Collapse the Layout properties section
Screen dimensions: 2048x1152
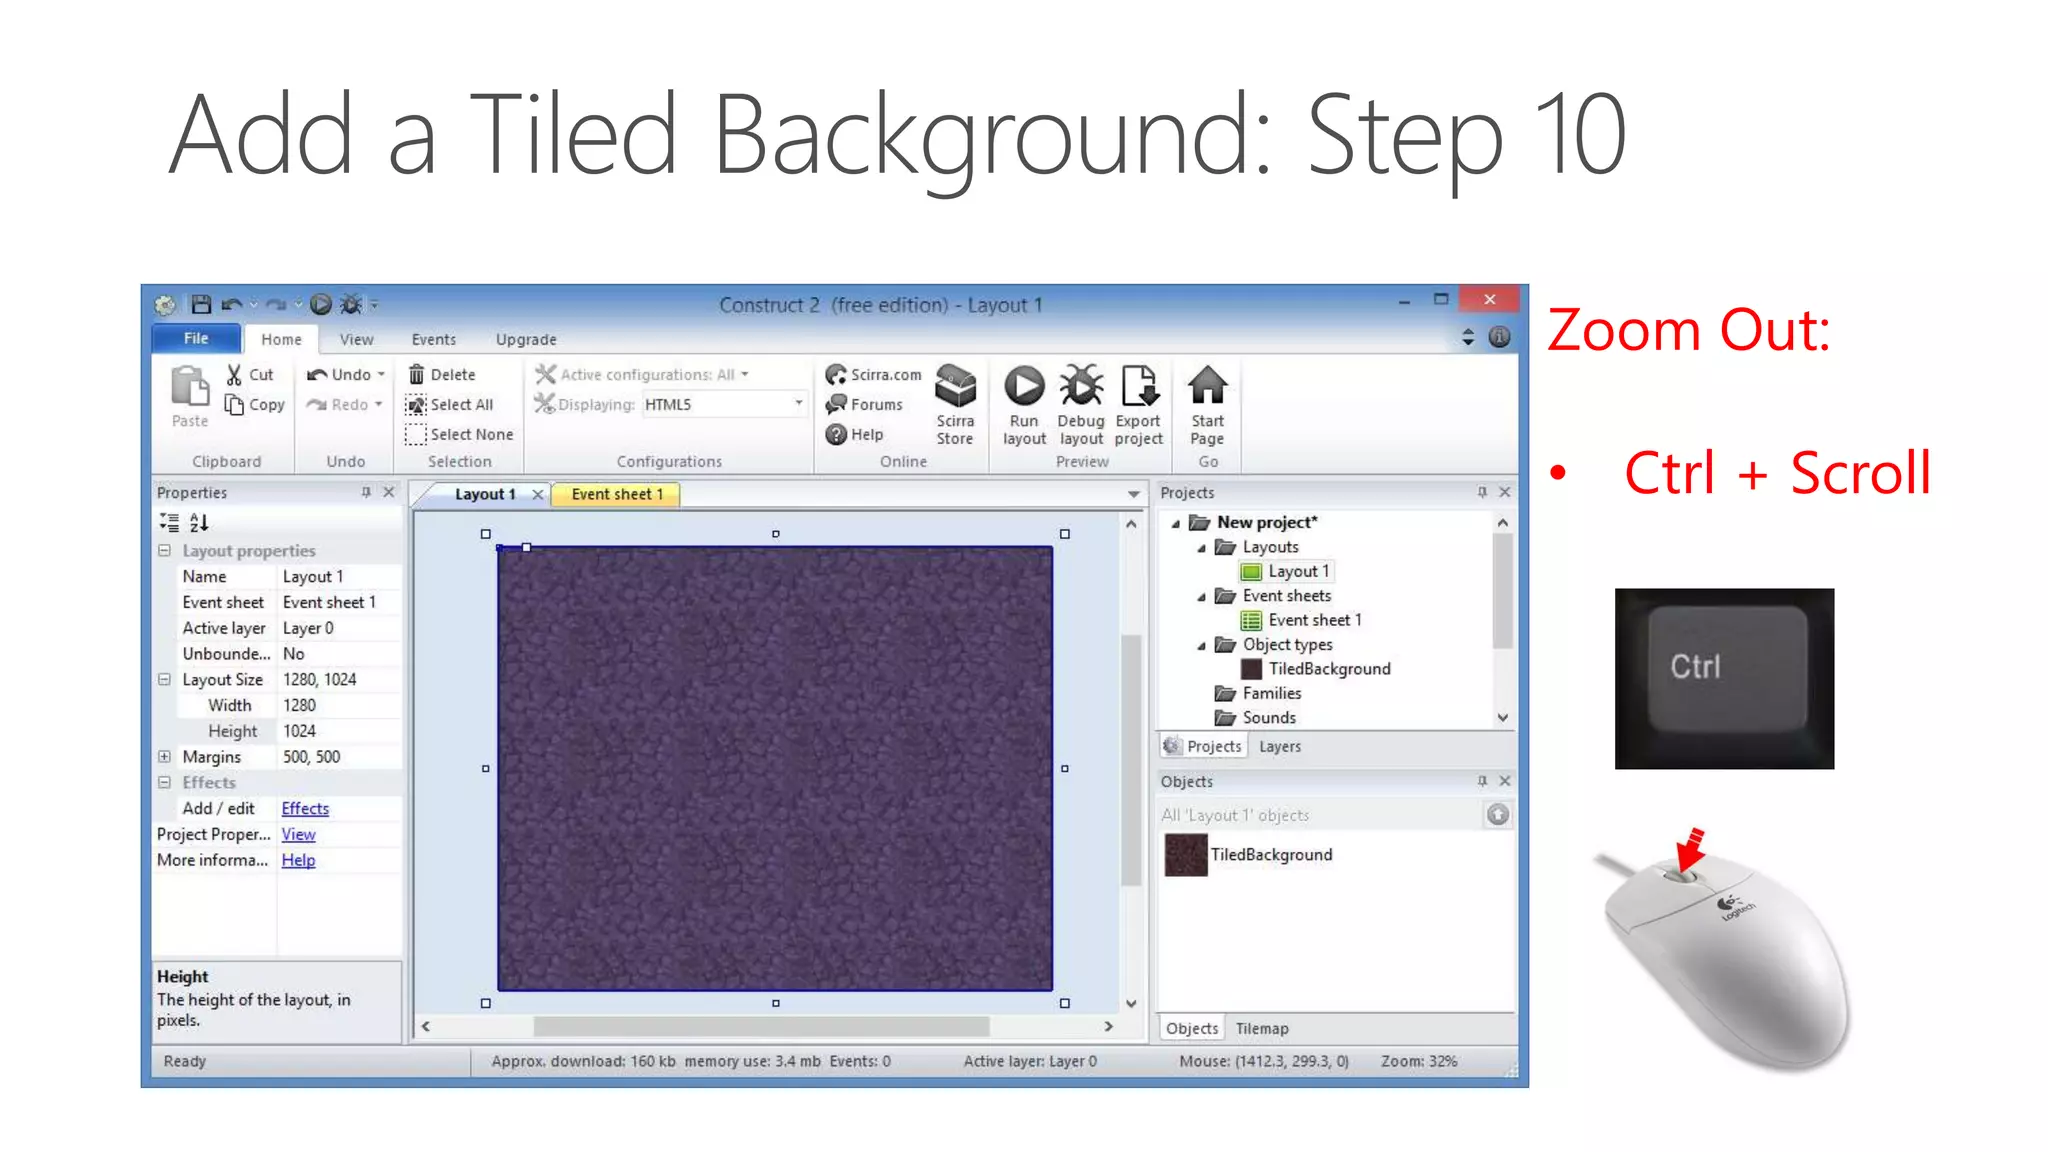(165, 551)
